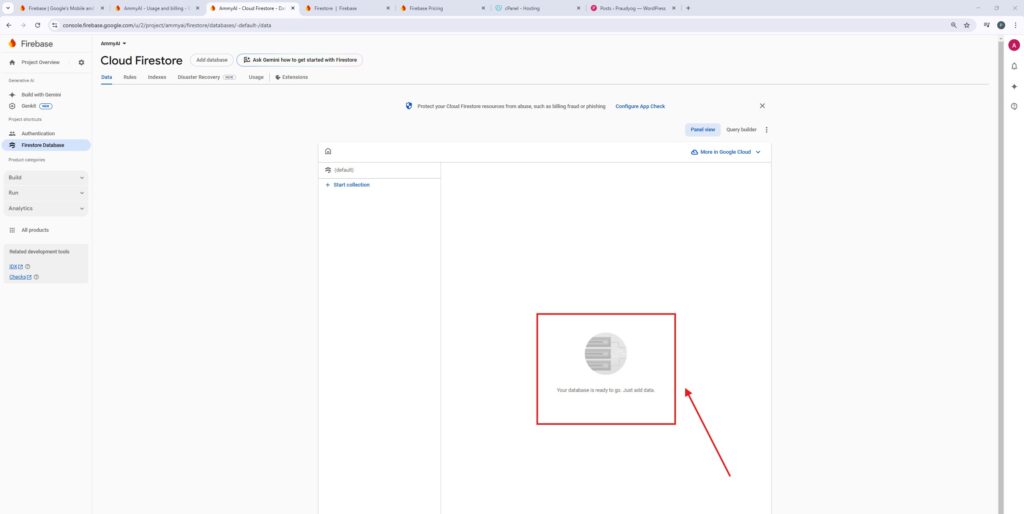This screenshot has width=1024, height=514.
Task: Open project settings gear icon
Action: pyautogui.click(x=81, y=62)
